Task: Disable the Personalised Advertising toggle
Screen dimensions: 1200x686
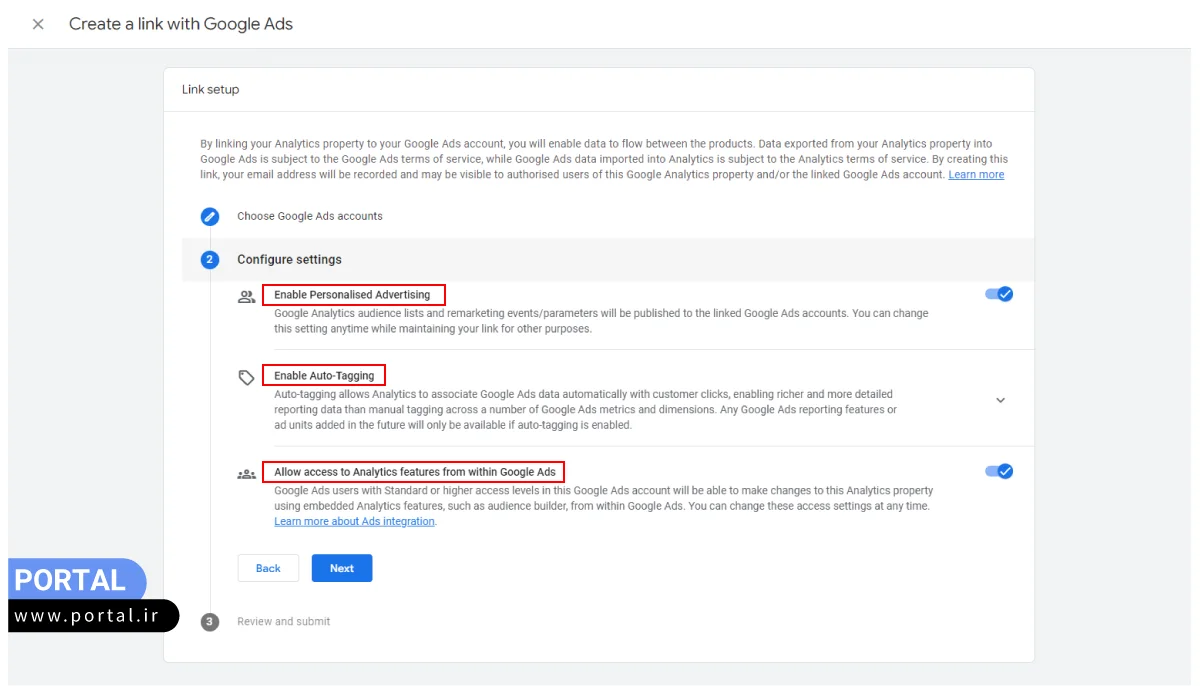Action: tap(999, 294)
